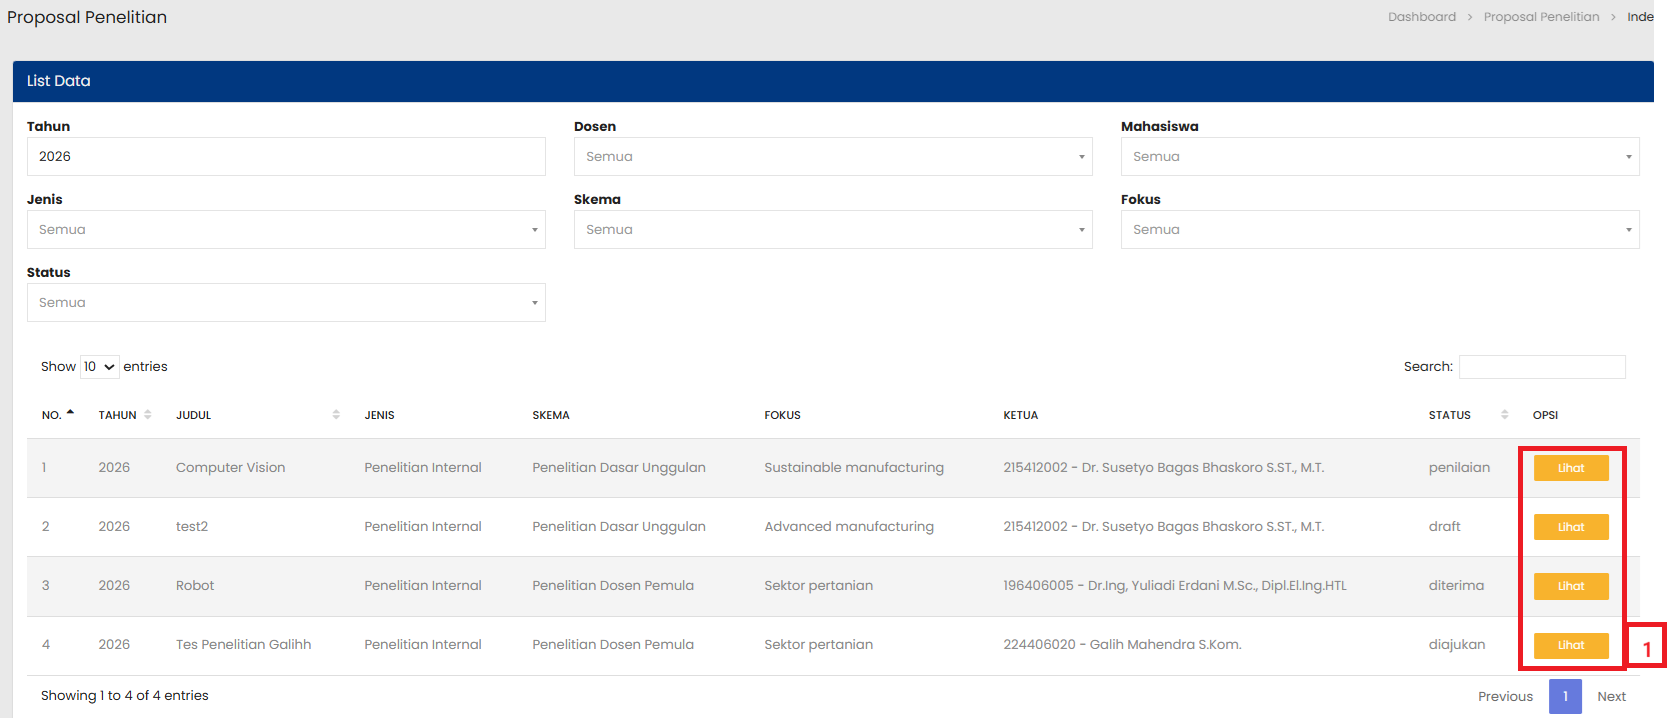
Task: Sort table by the TAHUN column
Action: (147, 415)
